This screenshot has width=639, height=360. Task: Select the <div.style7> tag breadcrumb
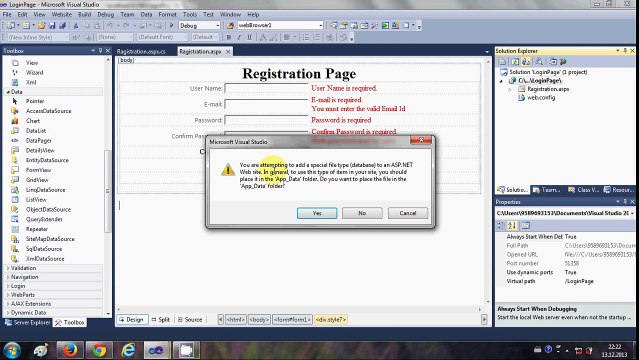click(331, 320)
